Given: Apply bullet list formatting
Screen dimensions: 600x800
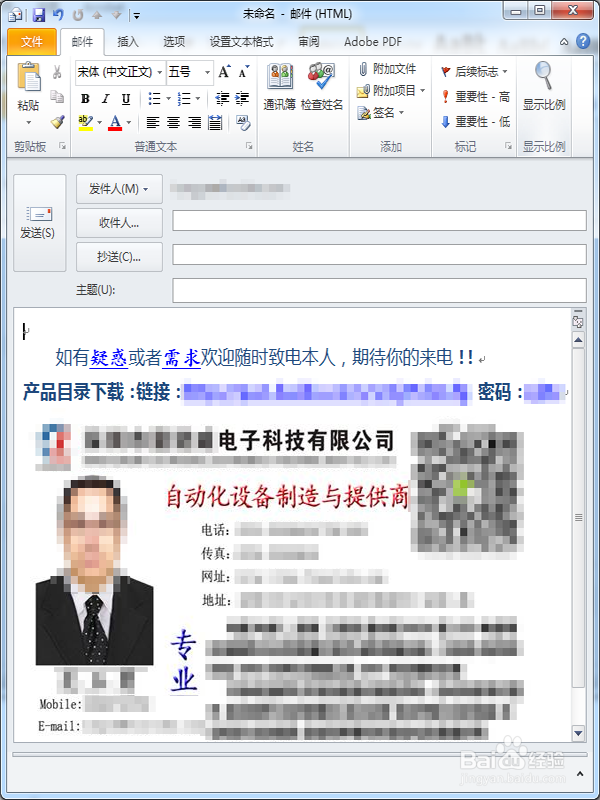Looking at the screenshot, I should tap(154, 98).
